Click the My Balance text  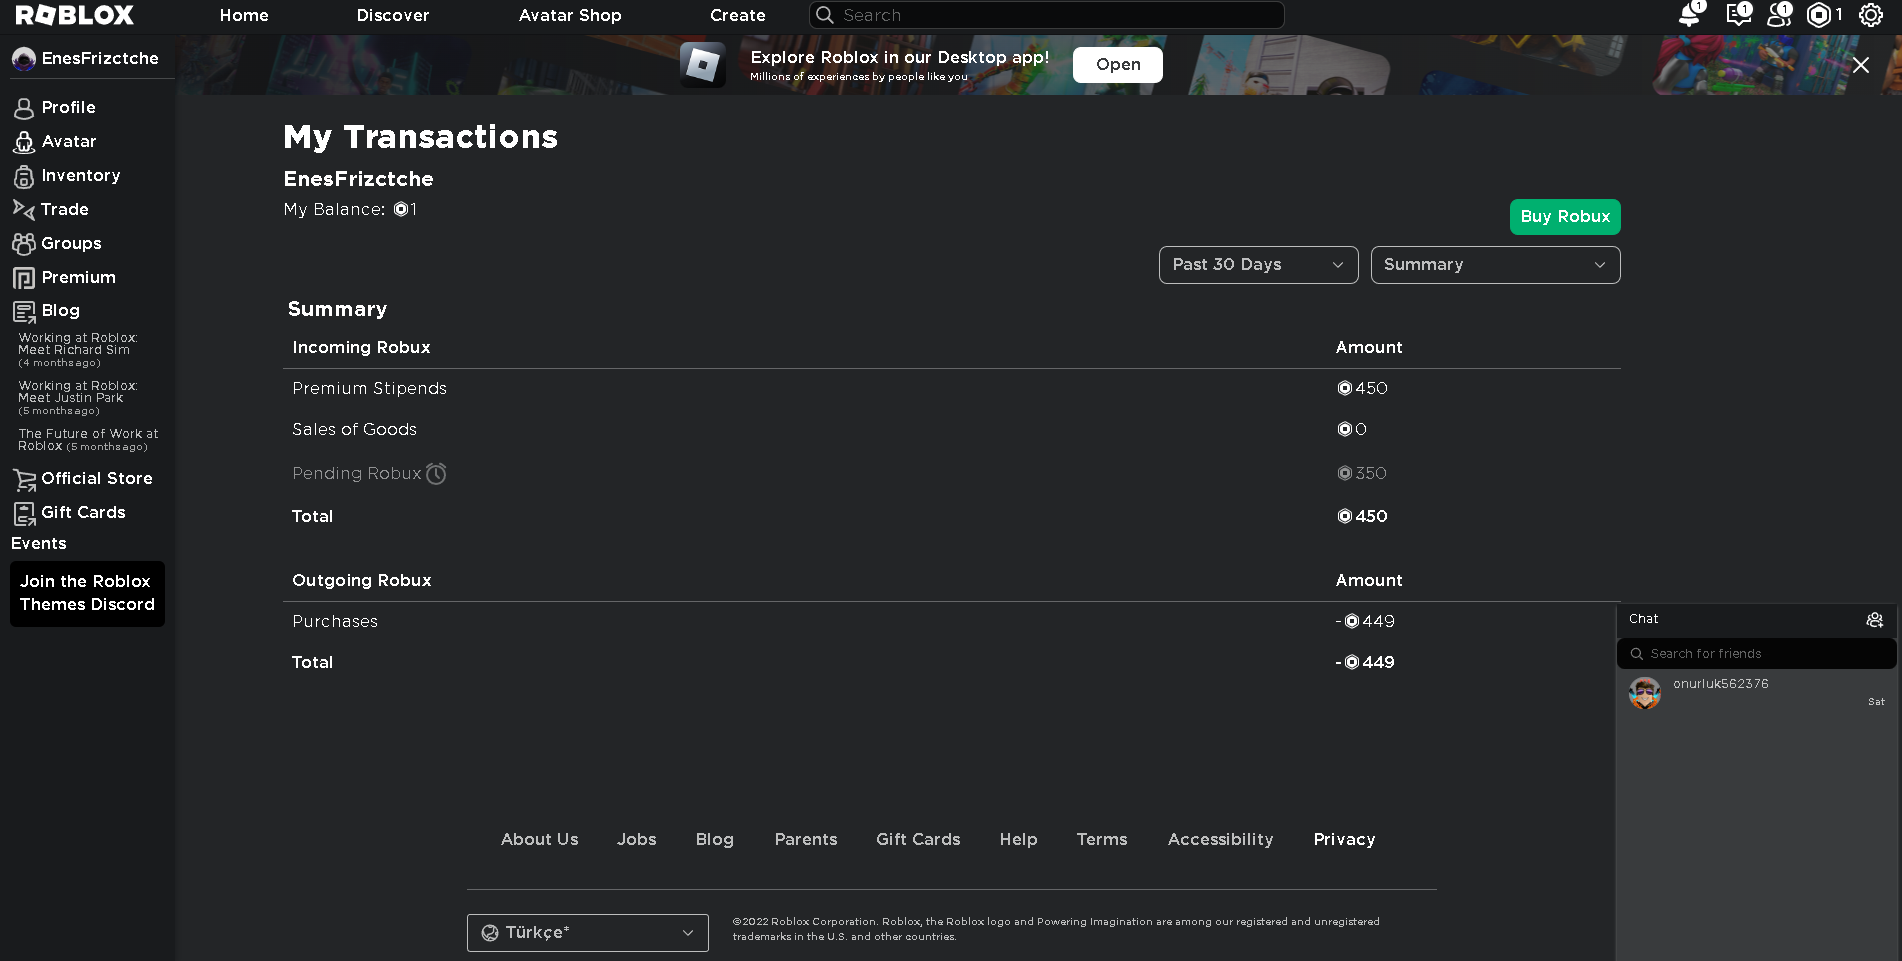pos(351,209)
